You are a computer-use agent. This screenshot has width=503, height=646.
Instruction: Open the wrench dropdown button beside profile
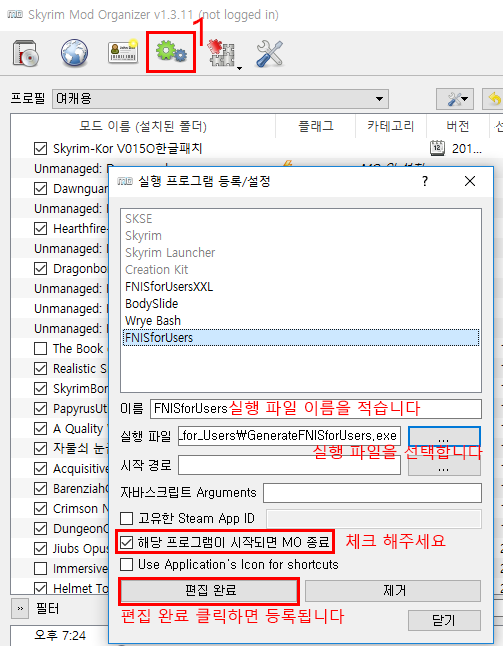coord(455,99)
